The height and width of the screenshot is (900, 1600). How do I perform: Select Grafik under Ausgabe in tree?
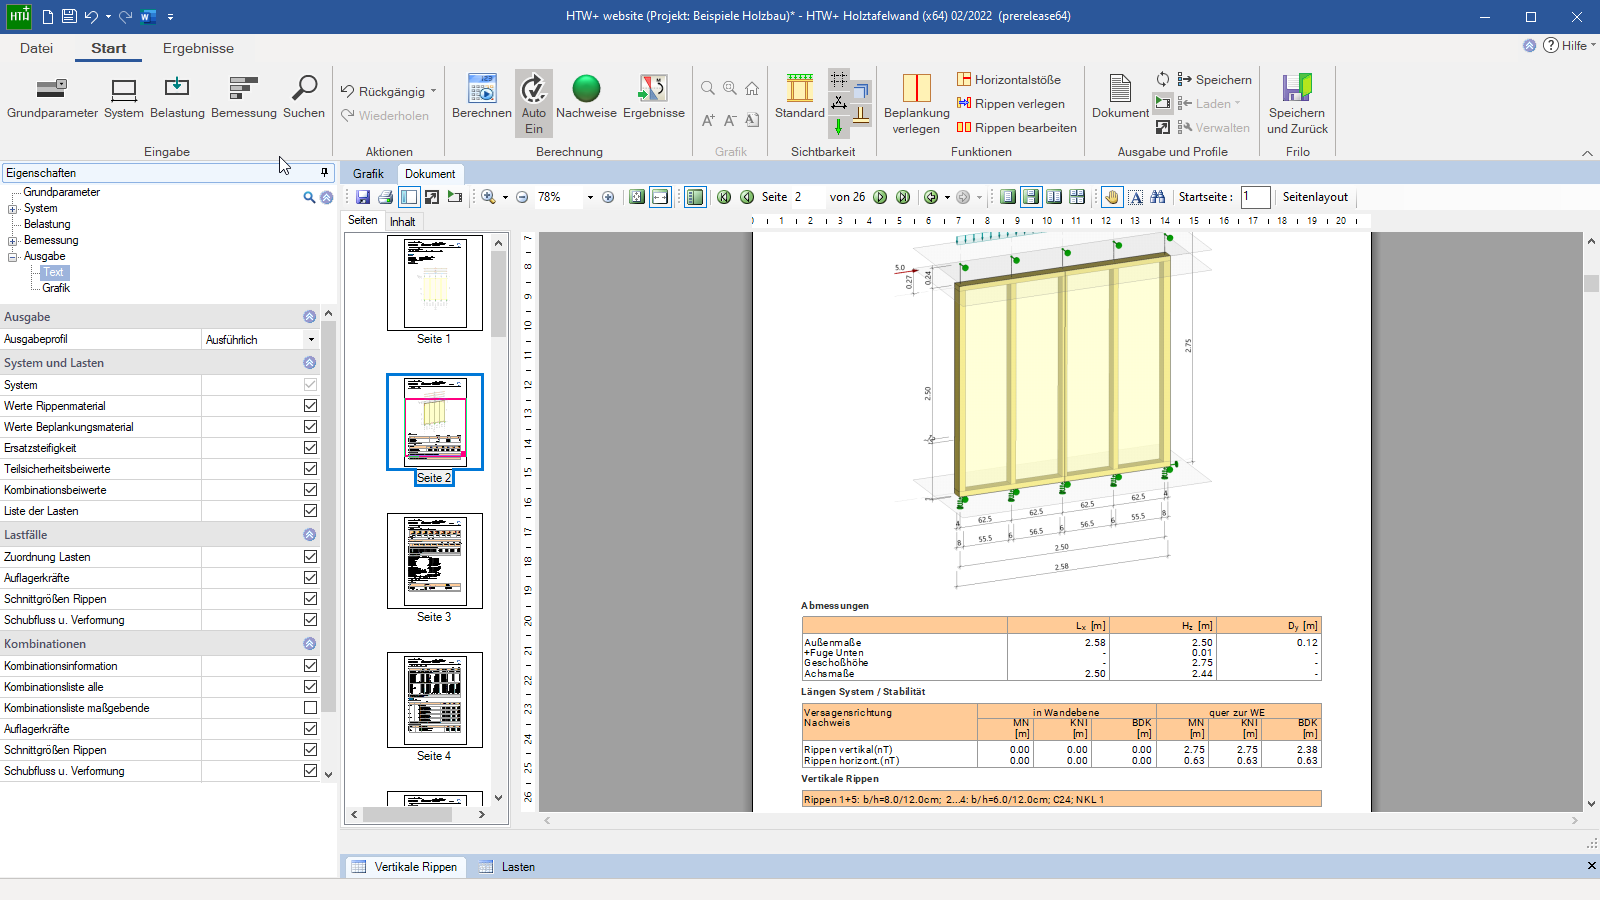56,288
